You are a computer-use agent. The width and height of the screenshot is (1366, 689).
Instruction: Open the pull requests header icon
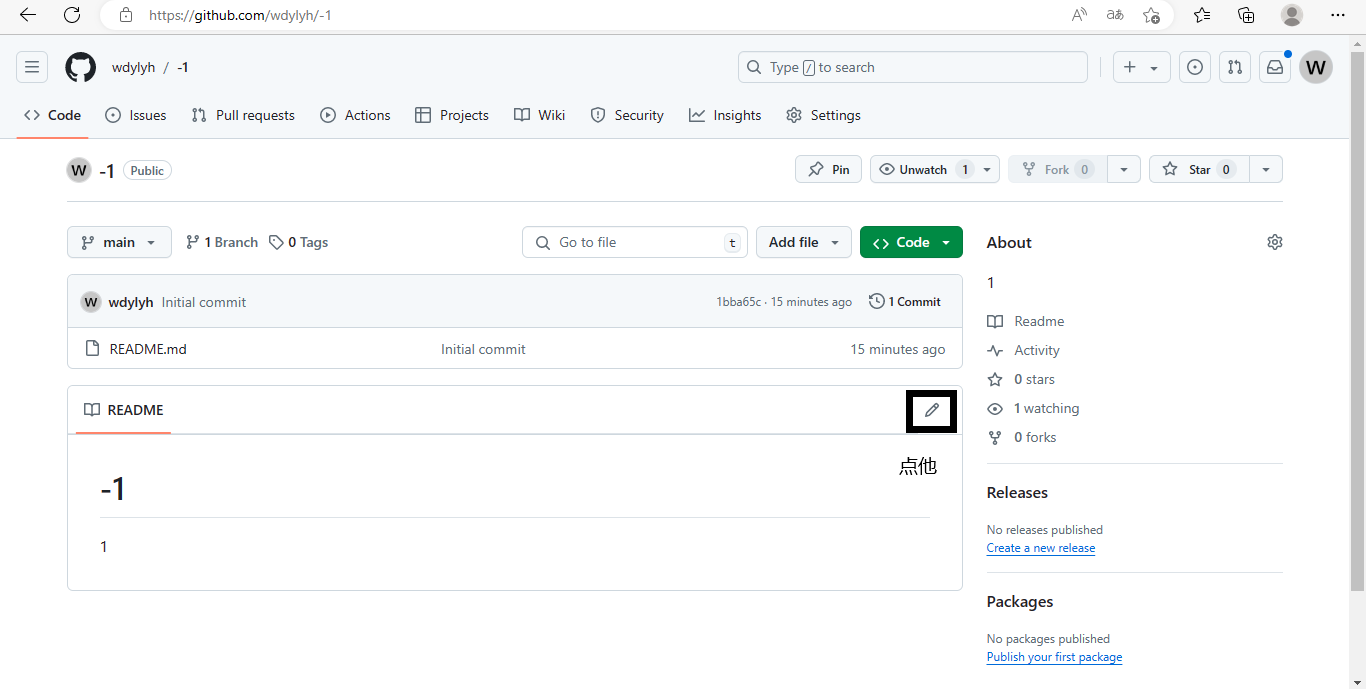click(1235, 67)
